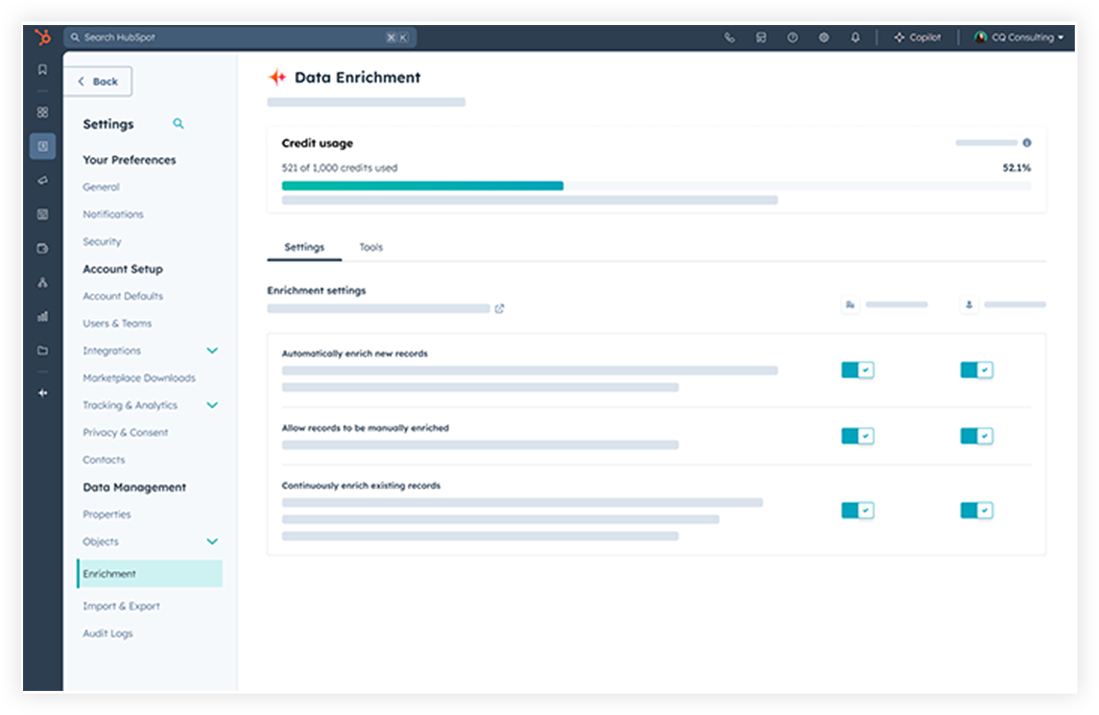Screen dimensions: 1099x715
Task: Click the settings gear in the top navigation
Action: point(823,37)
